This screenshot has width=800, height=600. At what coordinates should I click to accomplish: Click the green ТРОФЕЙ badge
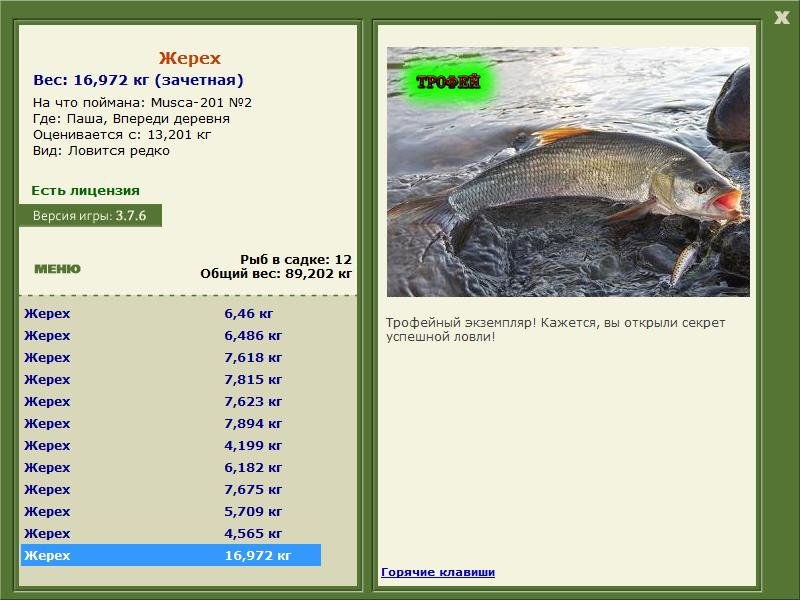[448, 82]
